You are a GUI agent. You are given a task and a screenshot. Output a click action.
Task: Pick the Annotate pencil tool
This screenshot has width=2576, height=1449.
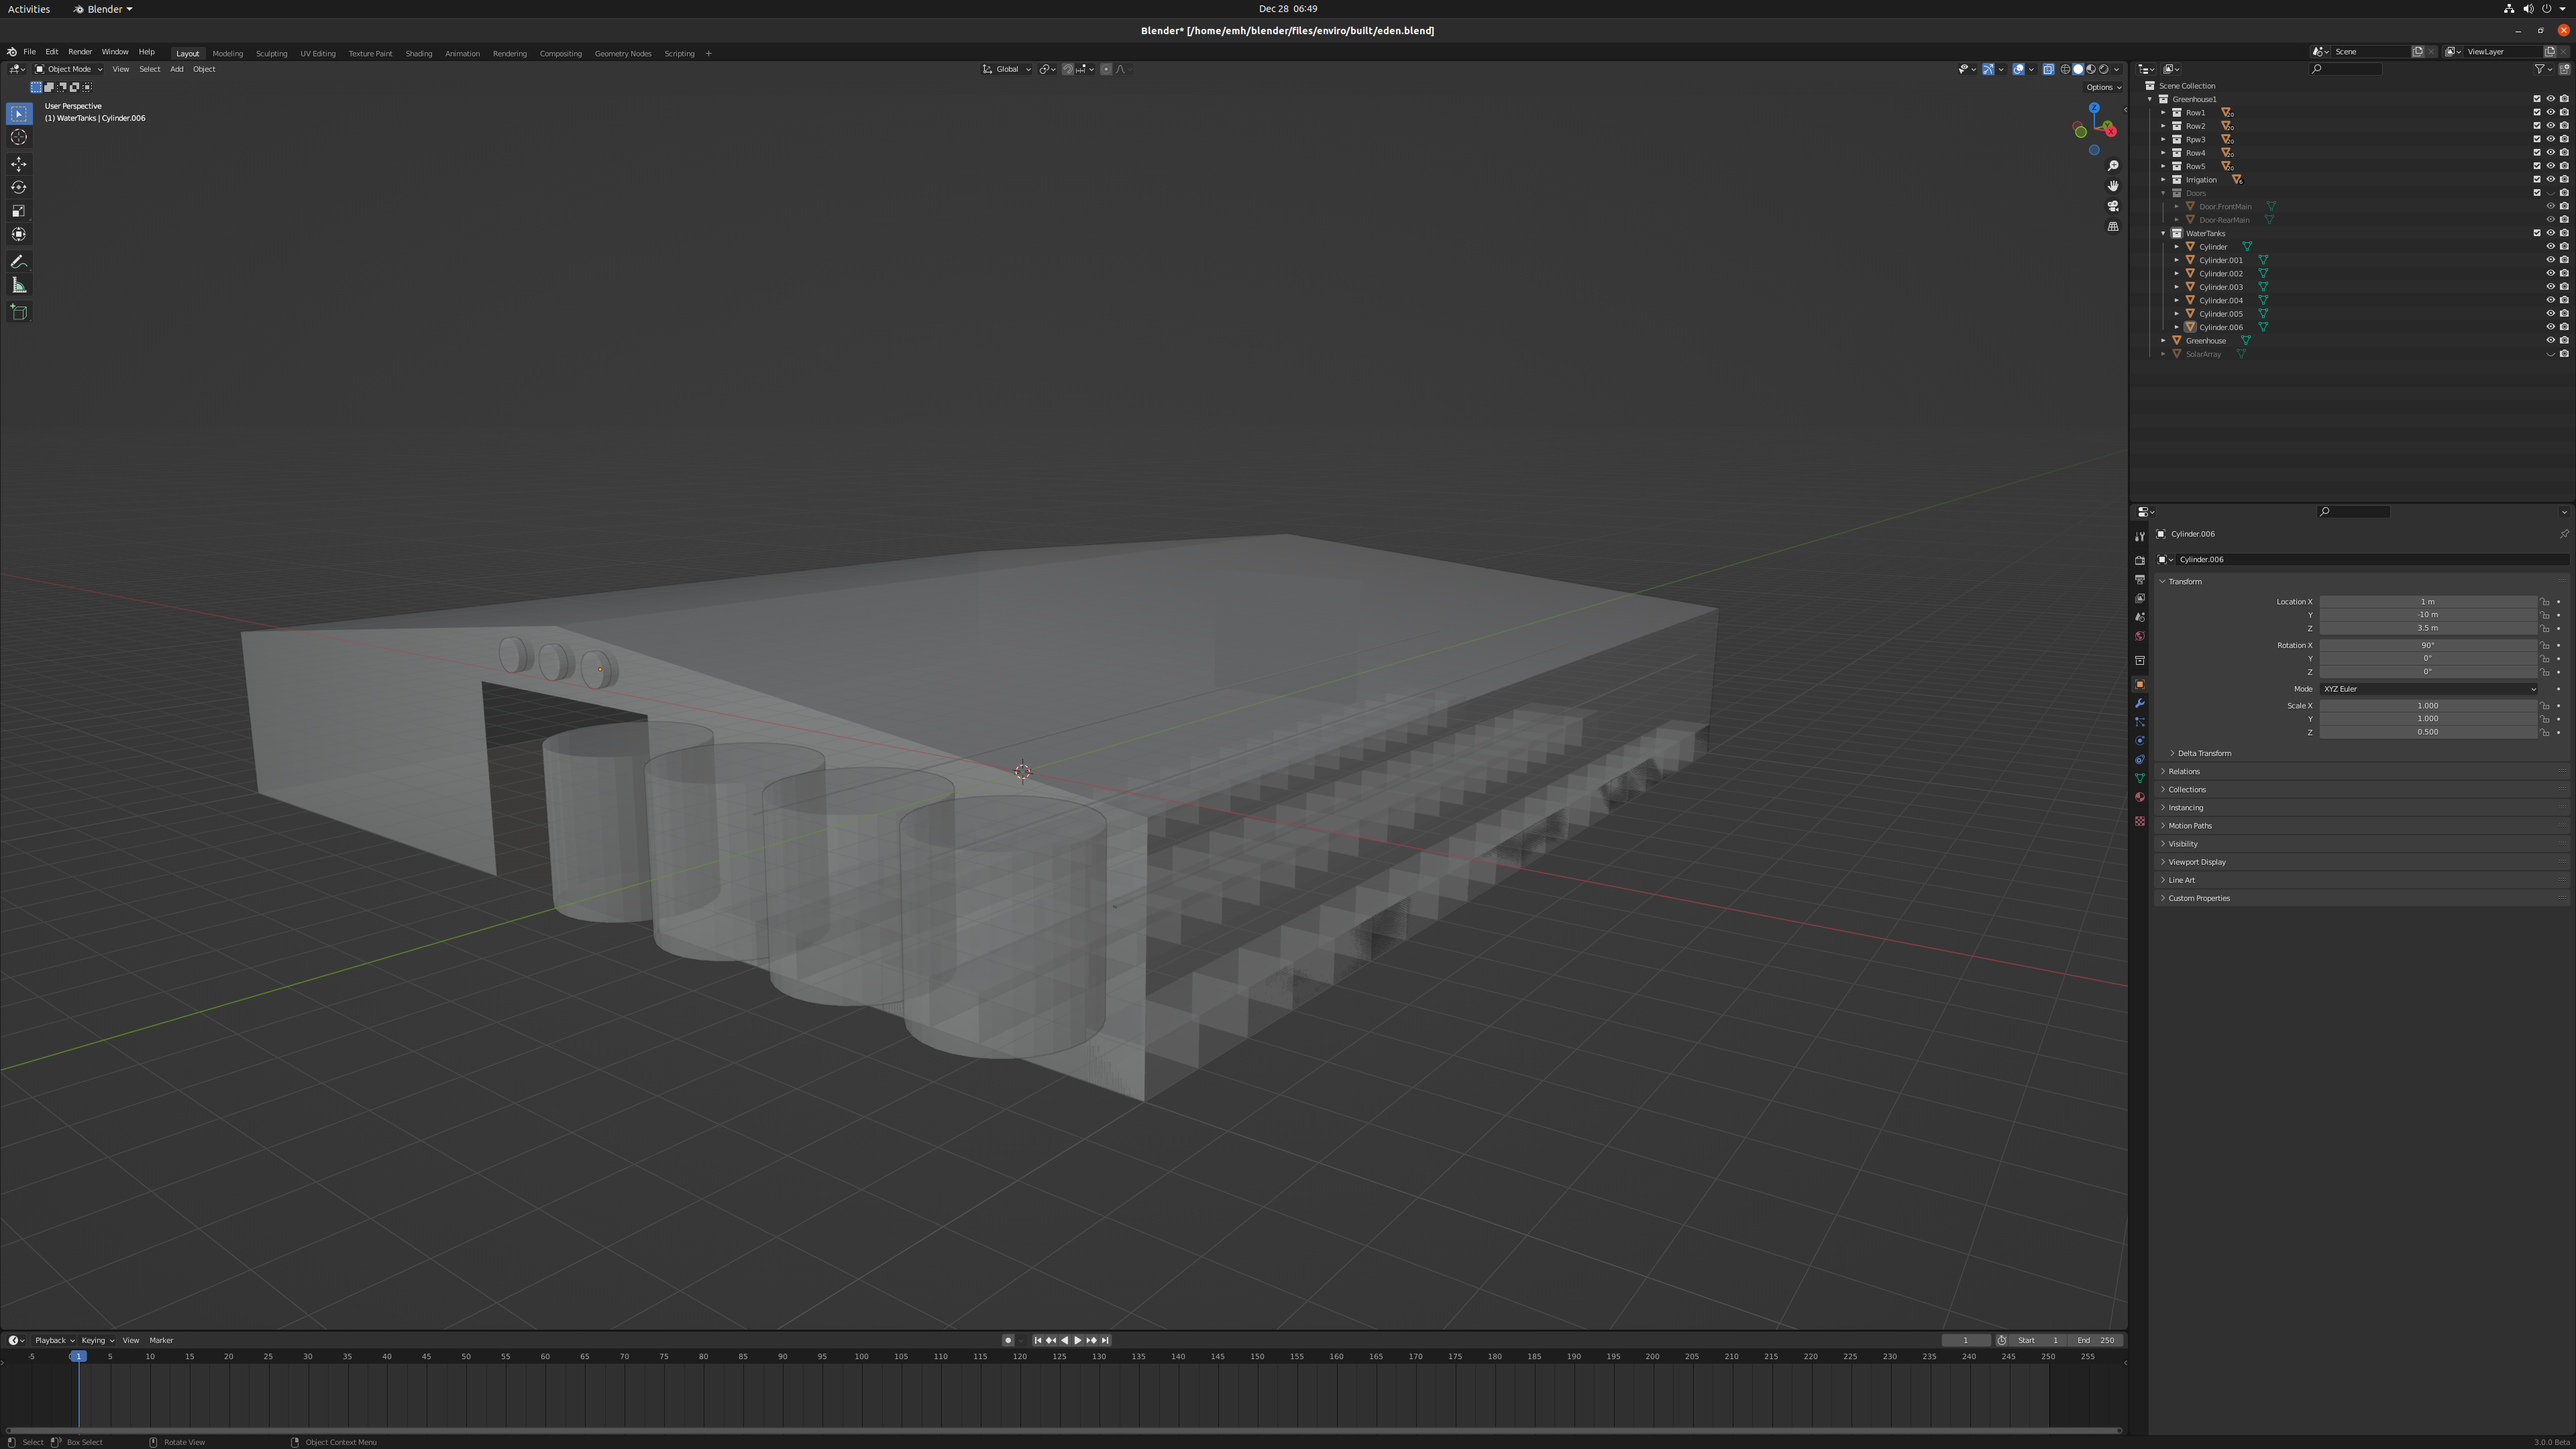[19, 262]
